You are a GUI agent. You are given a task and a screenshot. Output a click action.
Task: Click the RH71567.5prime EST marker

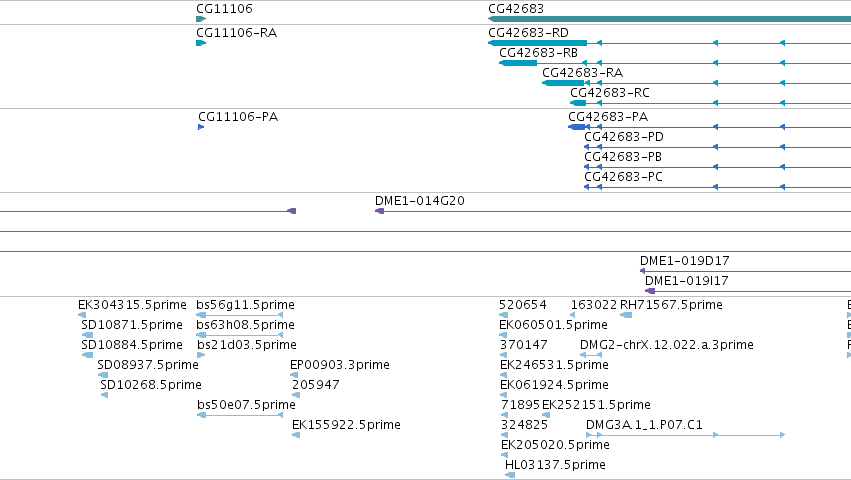[626, 315]
